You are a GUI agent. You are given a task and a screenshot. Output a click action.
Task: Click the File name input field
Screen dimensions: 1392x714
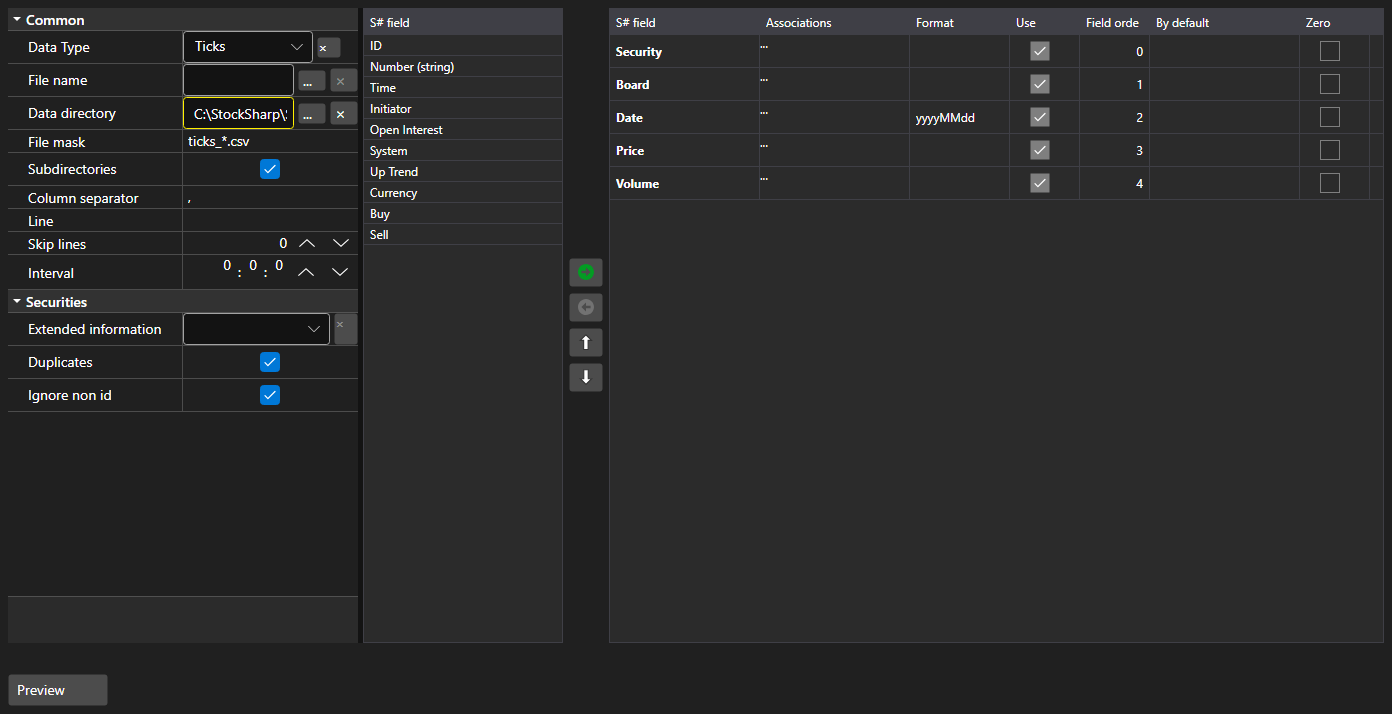pyautogui.click(x=239, y=81)
